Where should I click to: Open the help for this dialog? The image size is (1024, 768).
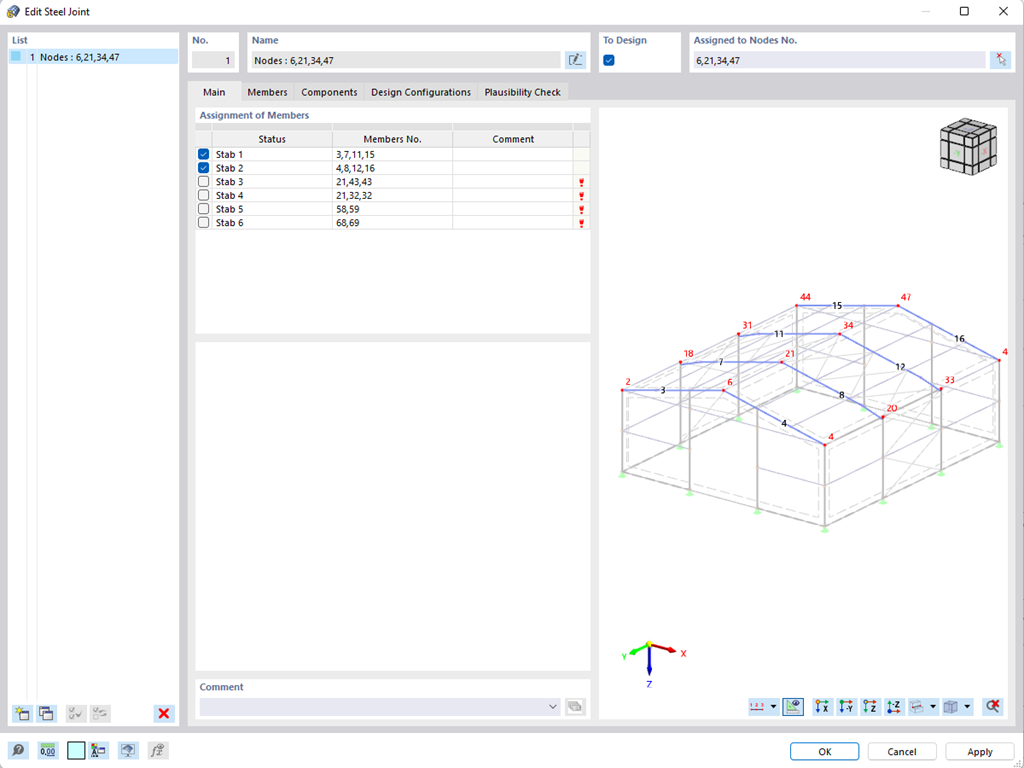(20, 750)
